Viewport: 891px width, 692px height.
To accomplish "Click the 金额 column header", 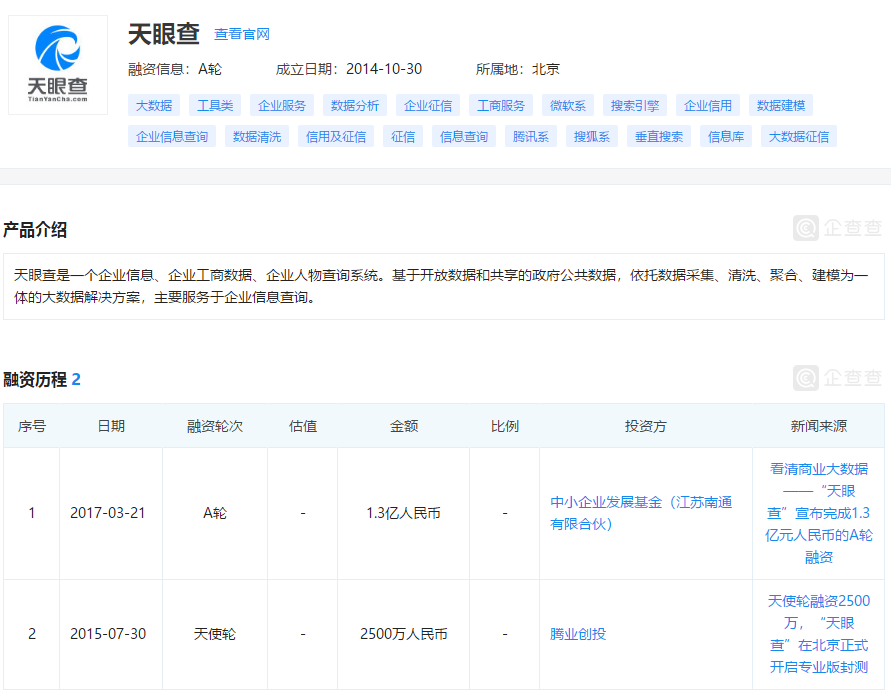I will [x=404, y=426].
